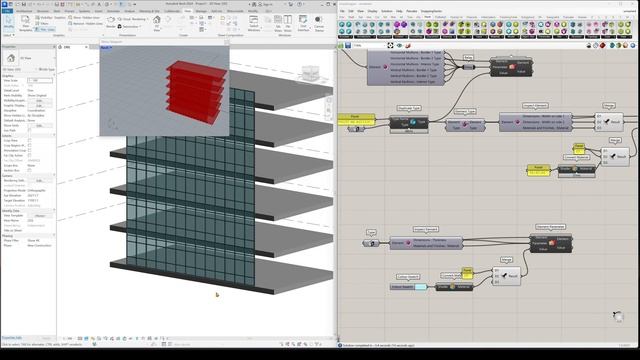The height and width of the screenshot is (360, 640).
Task: Toggle the Boolean Toggle below yellow panel
Action: [356, 129]
